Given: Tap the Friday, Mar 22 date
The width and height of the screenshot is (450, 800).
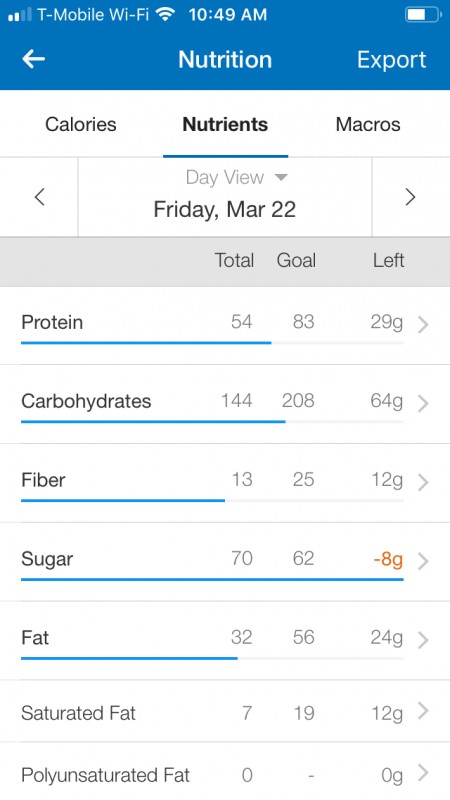Looking at the screenshot, I should pos(224,210).
